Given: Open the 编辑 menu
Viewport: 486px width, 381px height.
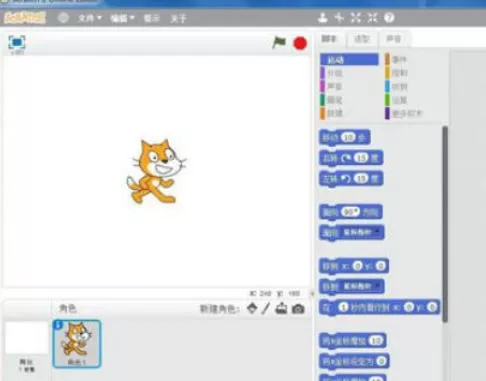Looking at the screenshot, I should point(122,18).
